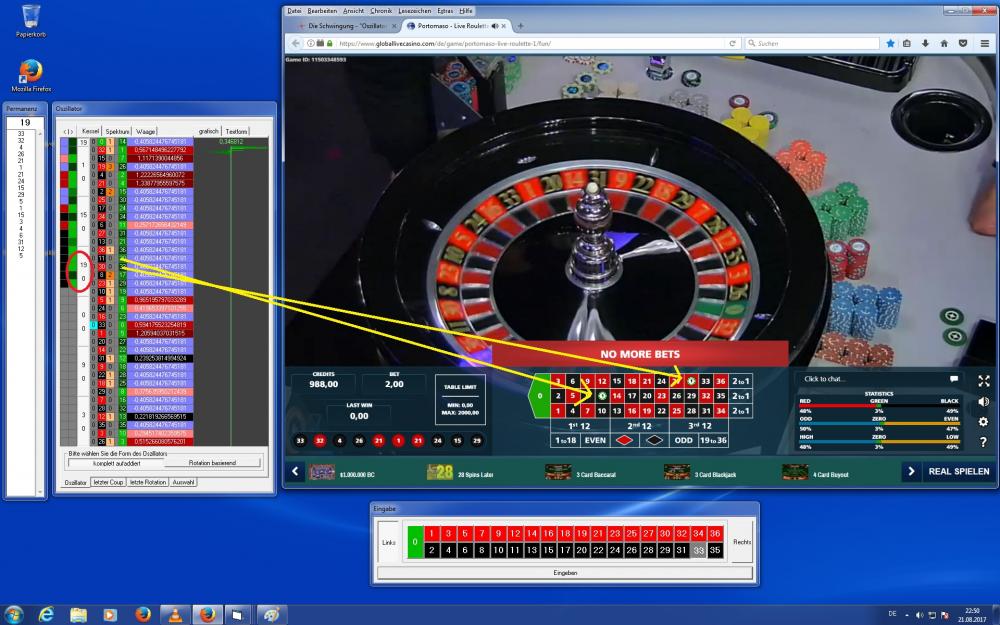Open the Pocket icon in the toolbar
Viewport: 1000px width, 625px height.
tap(963, 43)
